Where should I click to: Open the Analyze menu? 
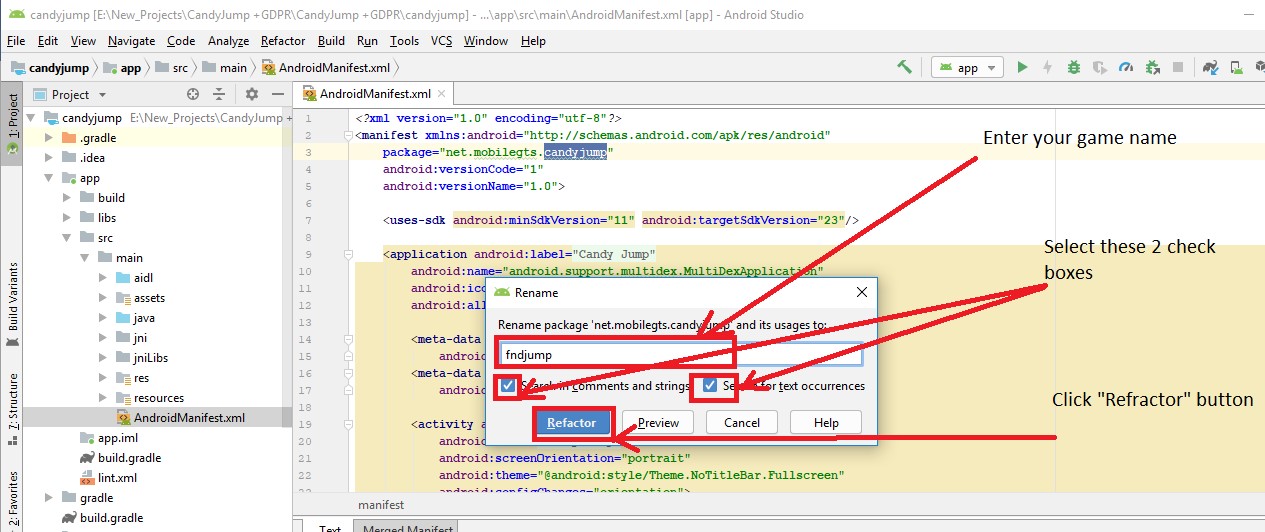(228, 41)
